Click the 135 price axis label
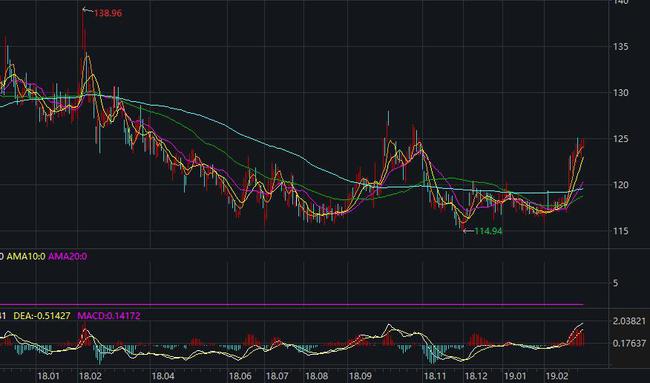The image size is (650, 383). coord(621,47)
